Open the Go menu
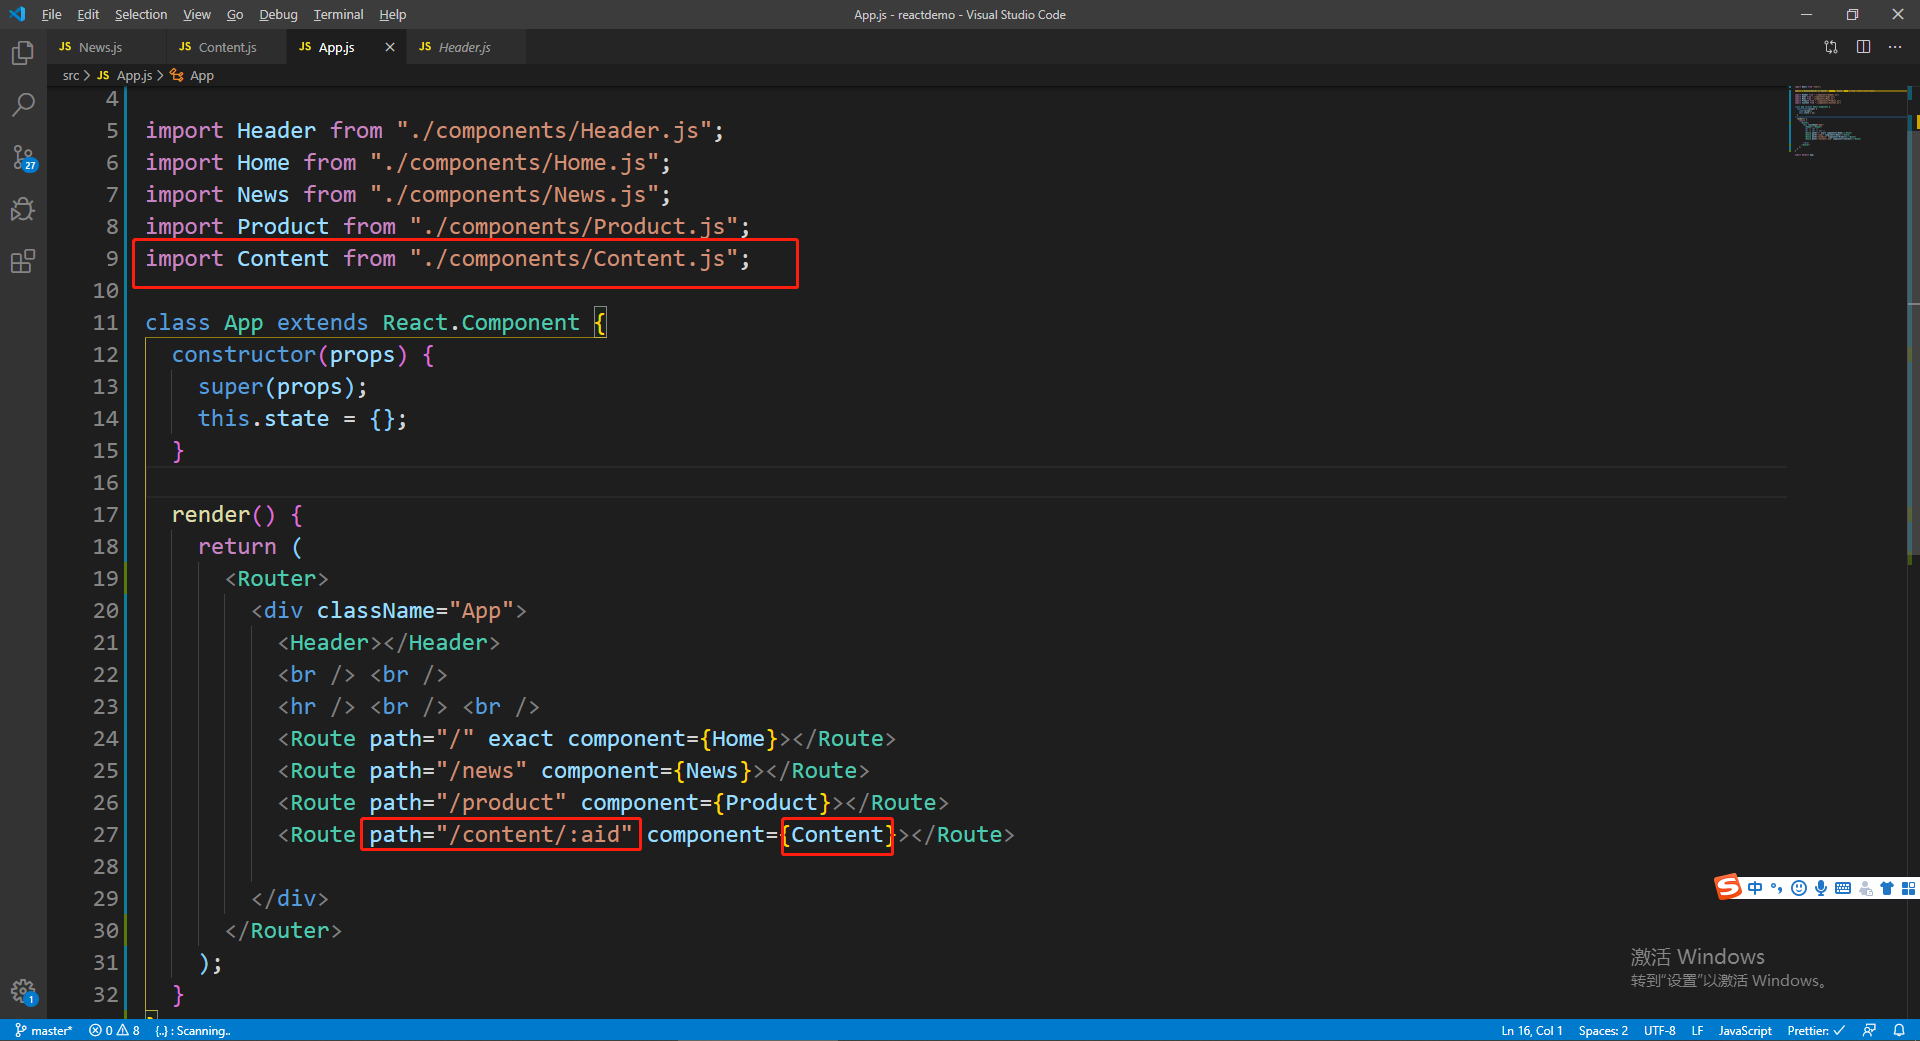Viewport: 1920px width, 1041px height. 235,14
